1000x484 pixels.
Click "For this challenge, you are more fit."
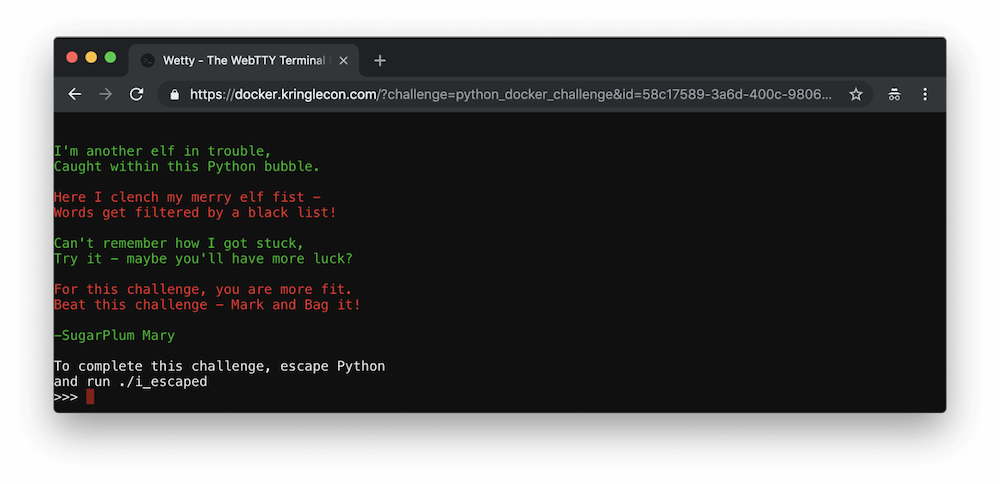pos(203,290)
